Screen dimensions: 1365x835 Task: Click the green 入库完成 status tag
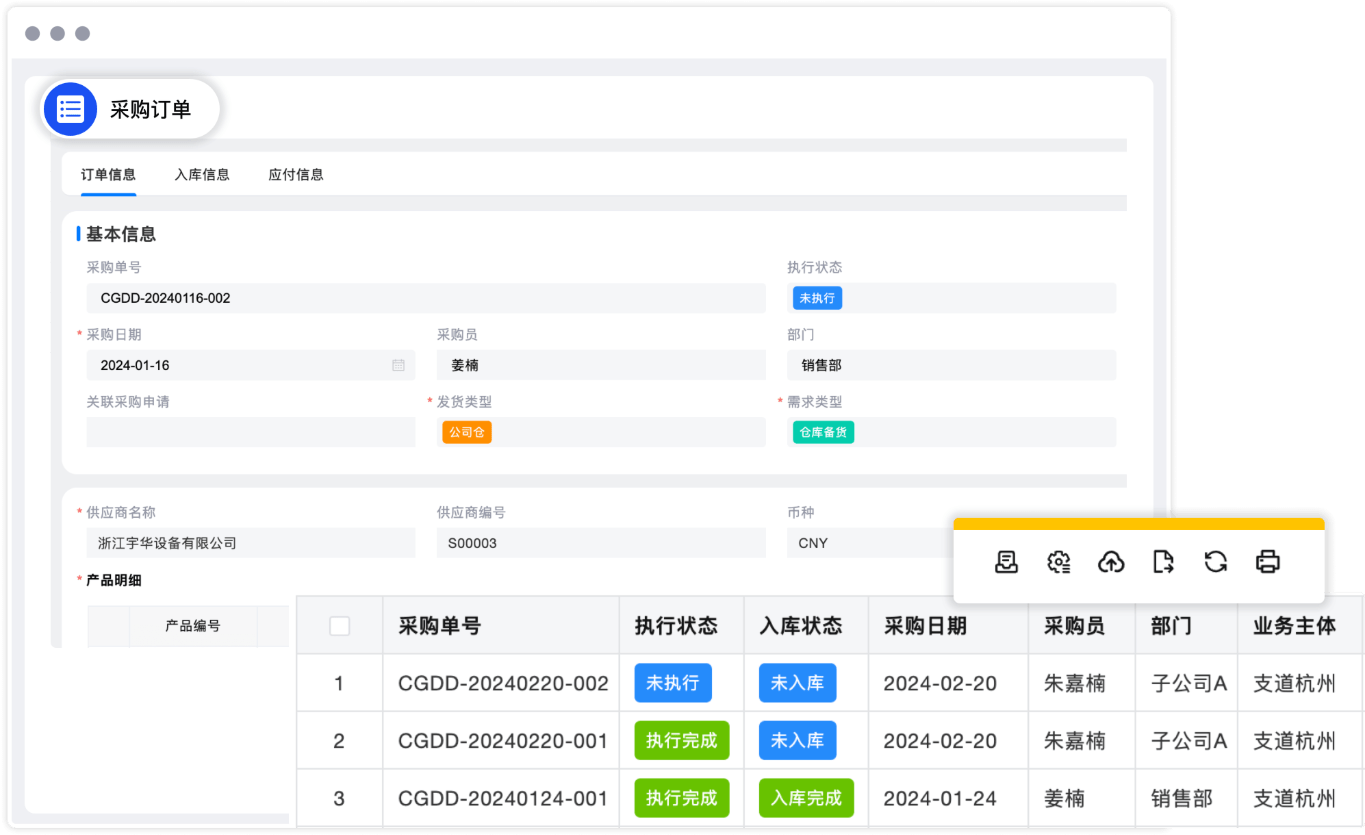coord(806,799)
